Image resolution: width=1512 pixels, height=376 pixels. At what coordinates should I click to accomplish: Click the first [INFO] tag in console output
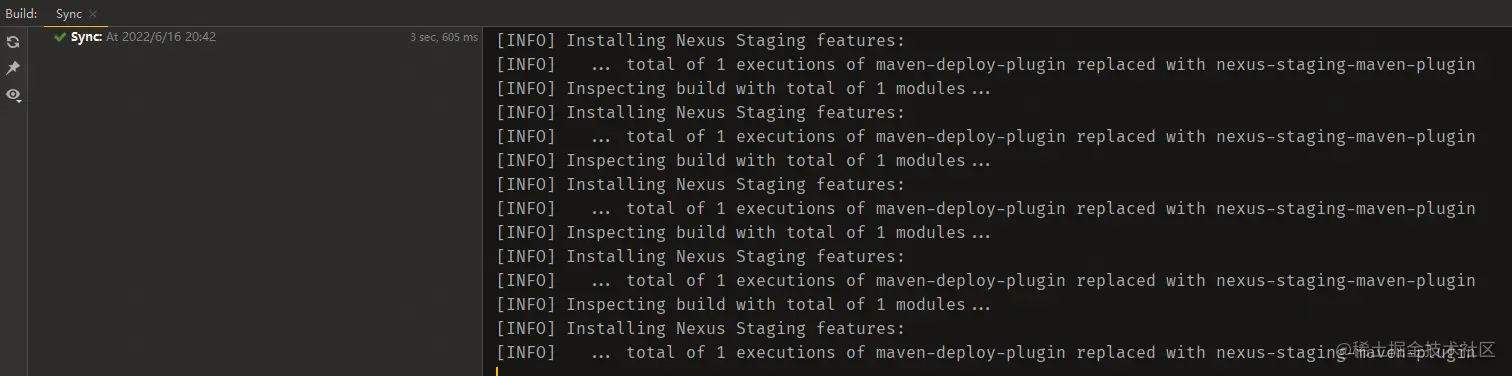[x=525, y=40]
